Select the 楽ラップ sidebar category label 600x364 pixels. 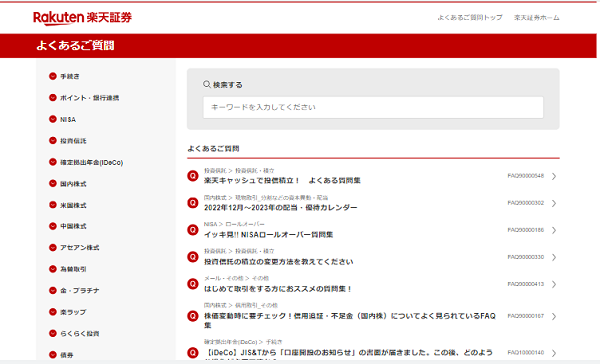pyautogui.click(x=73, y=312)
